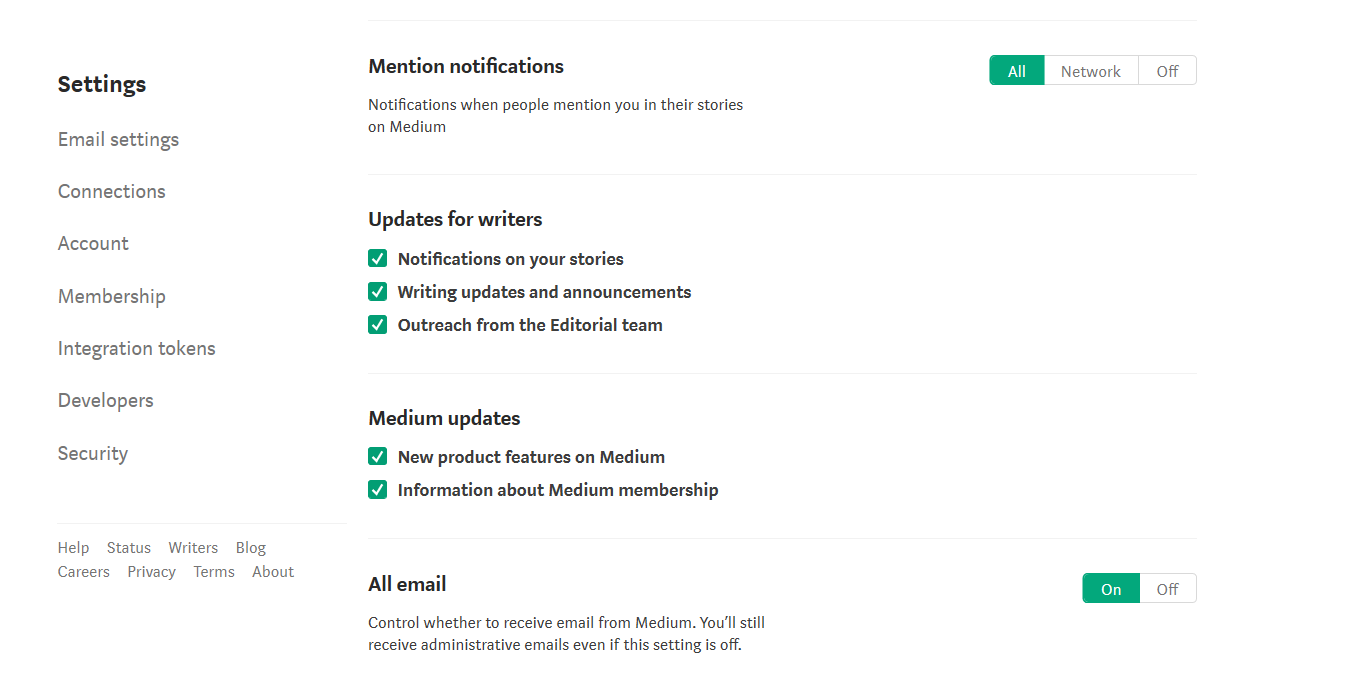View the Membership section
Image resolution: width=1369 pixels, height=687 pixels.
point(111,296)
